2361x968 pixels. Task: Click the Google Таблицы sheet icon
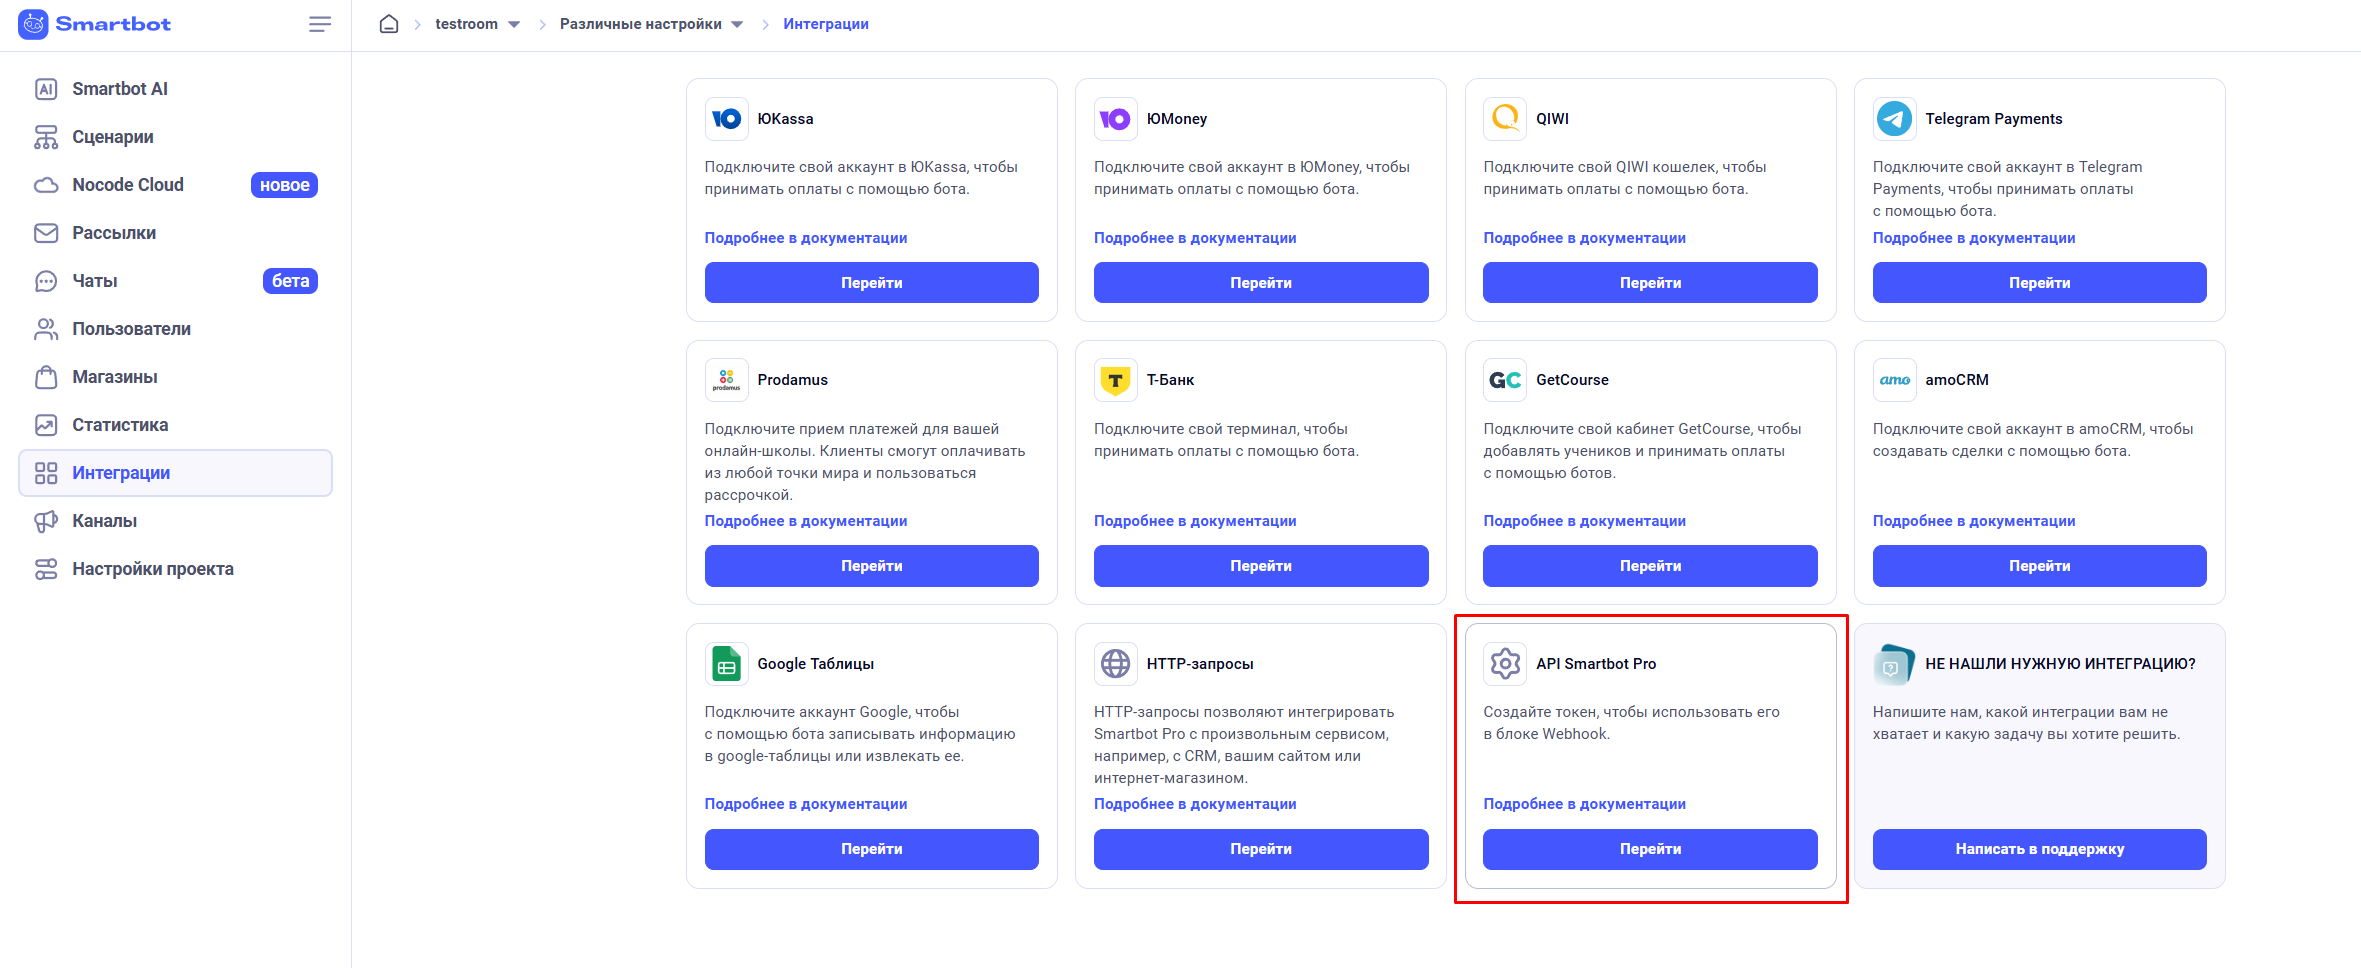726,664
